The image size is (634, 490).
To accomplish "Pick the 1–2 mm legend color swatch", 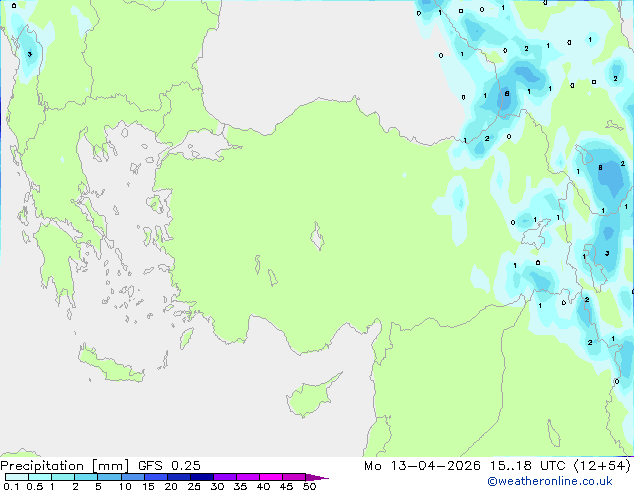I will (x=63, y=477).
